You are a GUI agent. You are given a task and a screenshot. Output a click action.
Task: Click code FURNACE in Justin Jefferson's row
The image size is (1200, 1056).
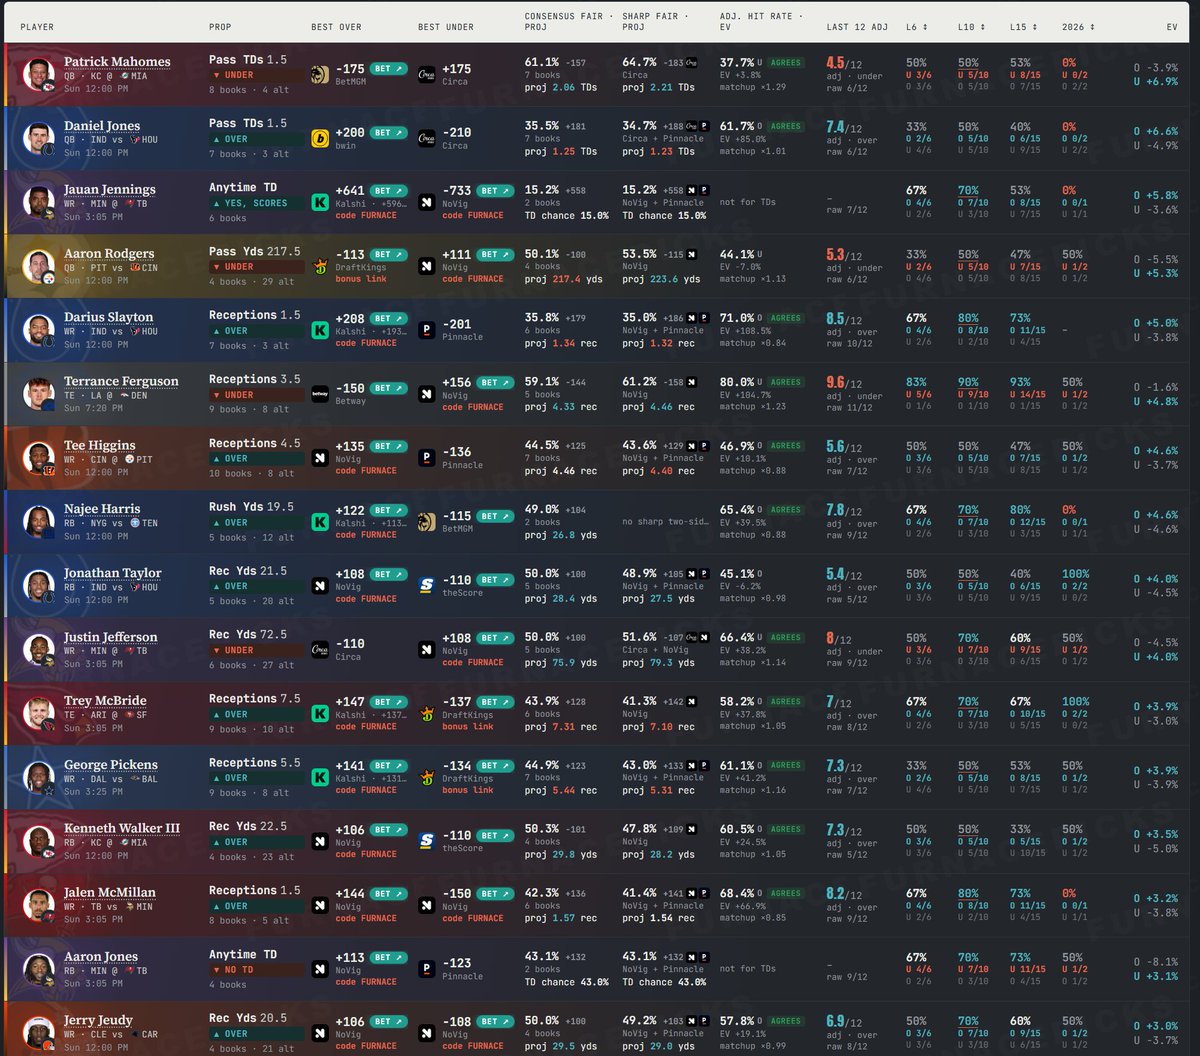(x=473, y=662)
